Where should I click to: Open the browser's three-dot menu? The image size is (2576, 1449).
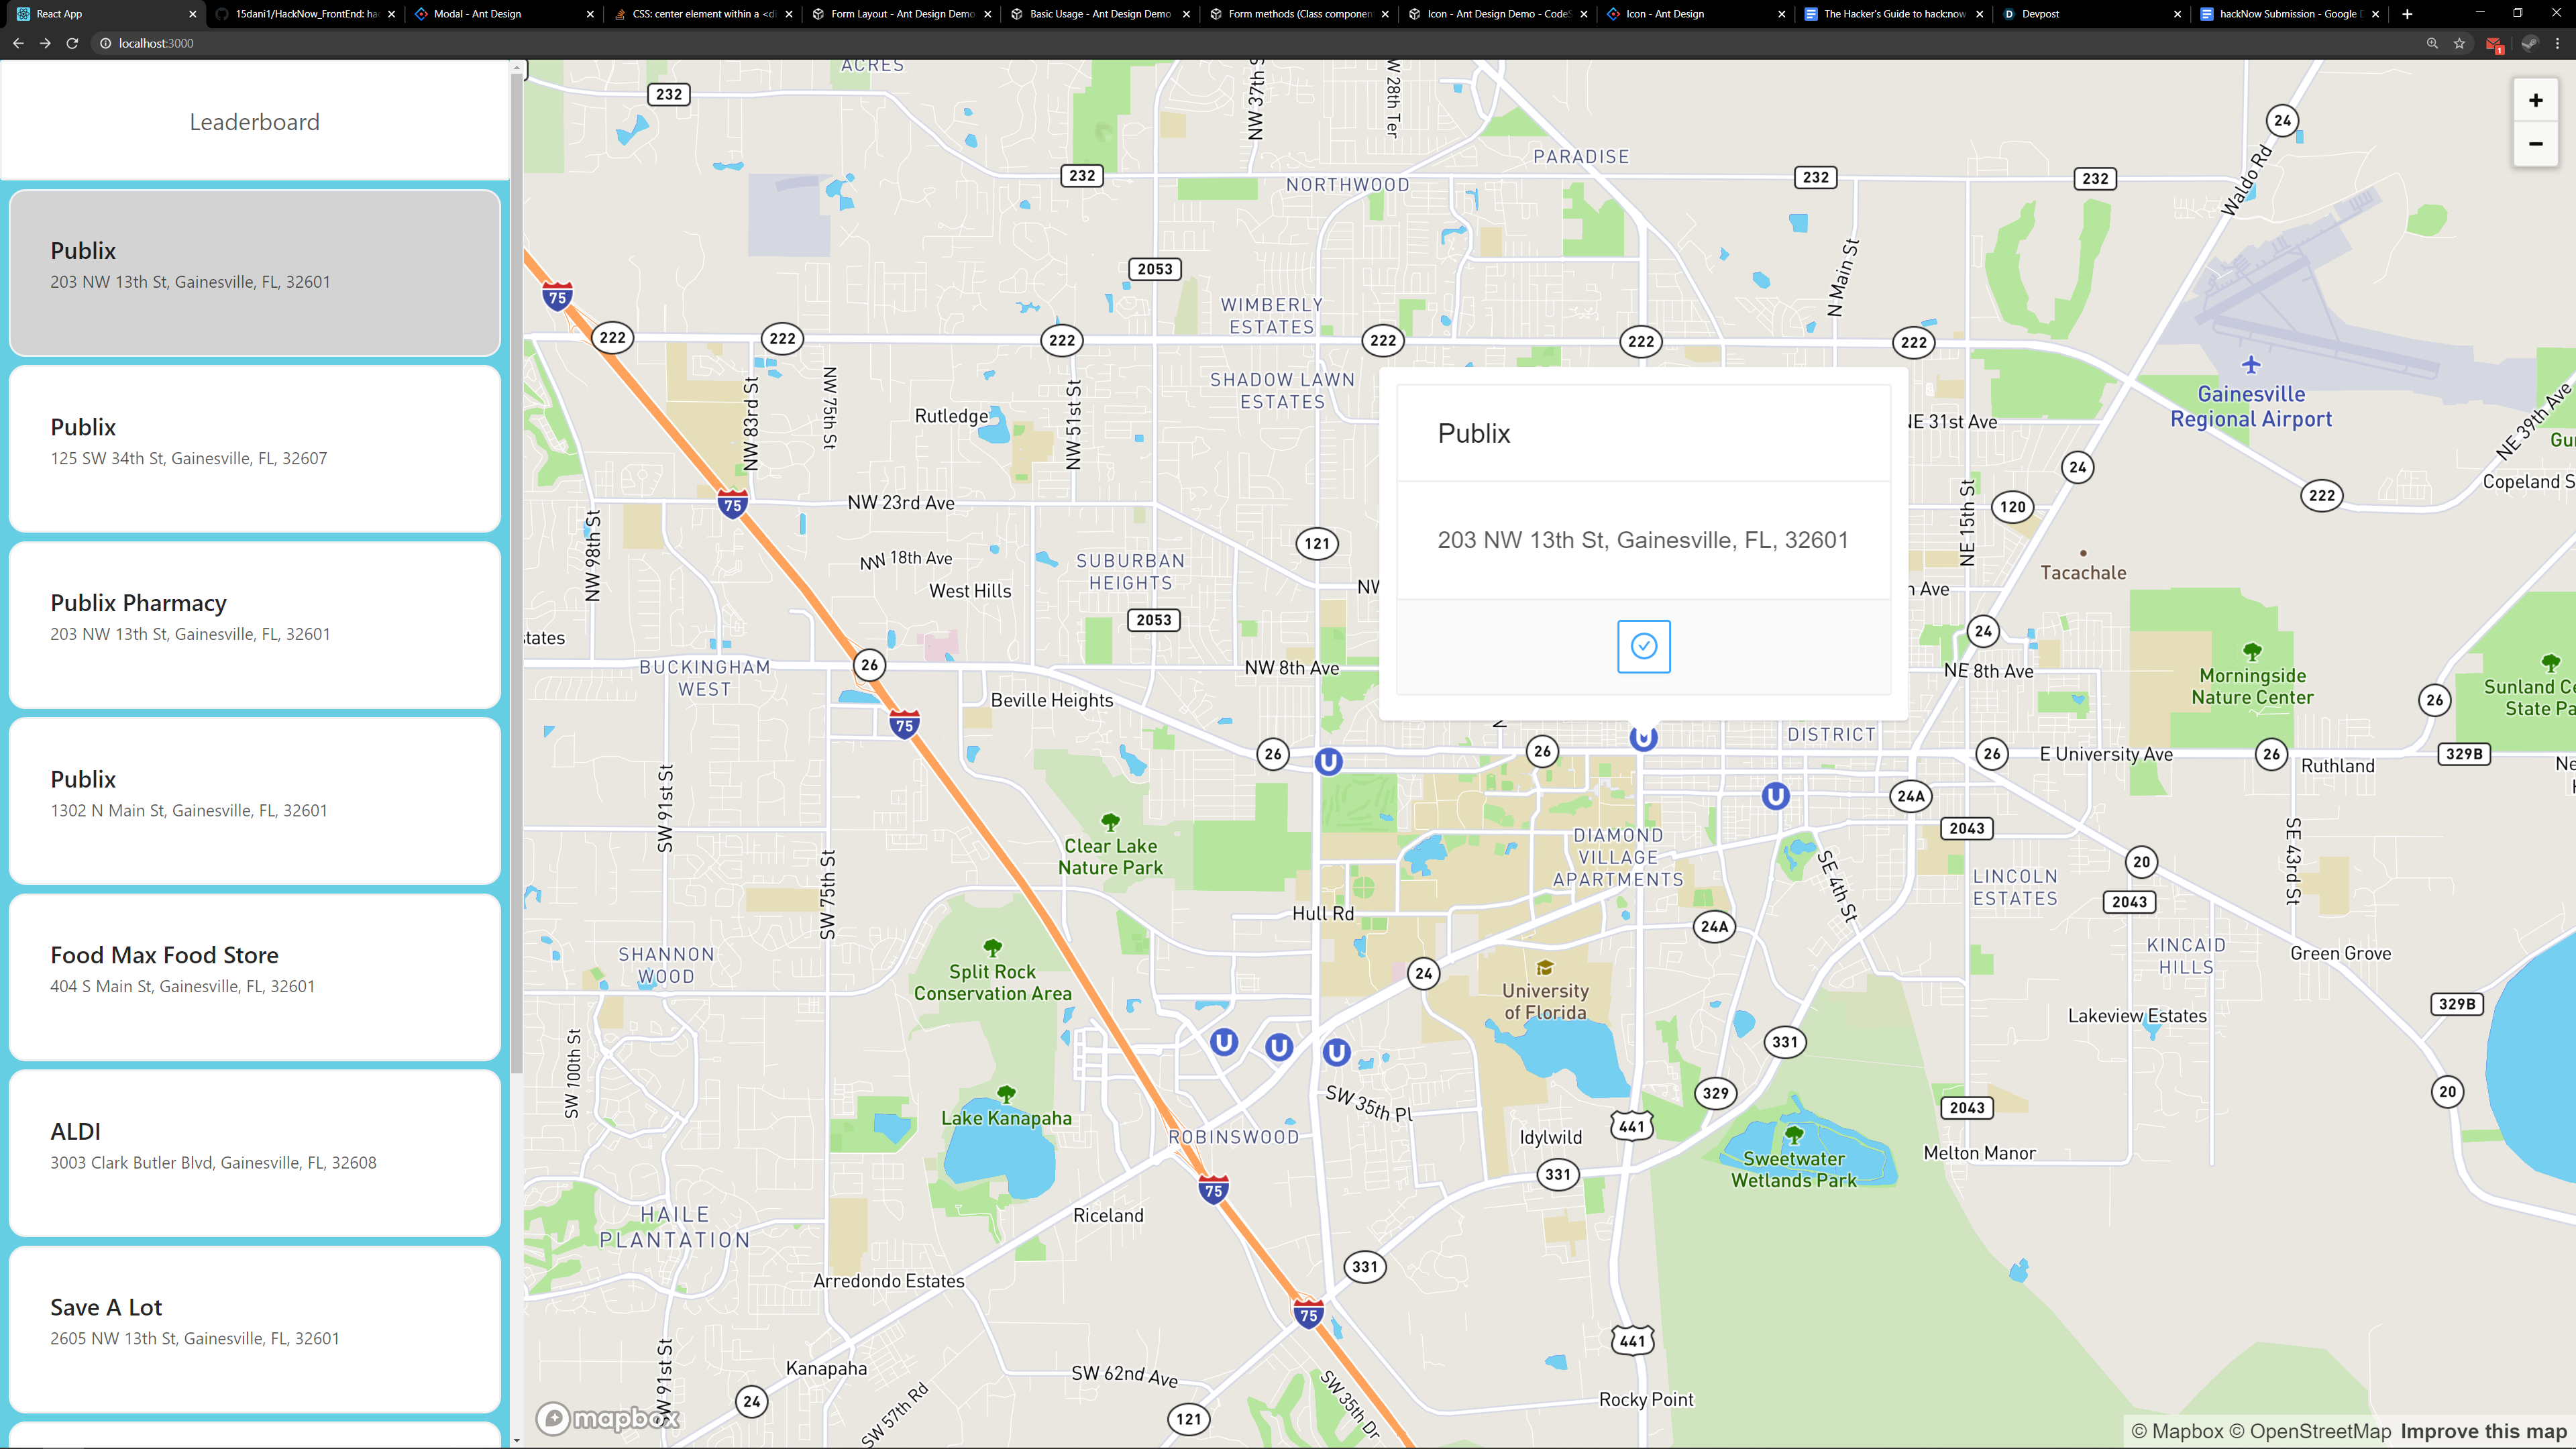pyautogui.click(x=2557, y=43)
